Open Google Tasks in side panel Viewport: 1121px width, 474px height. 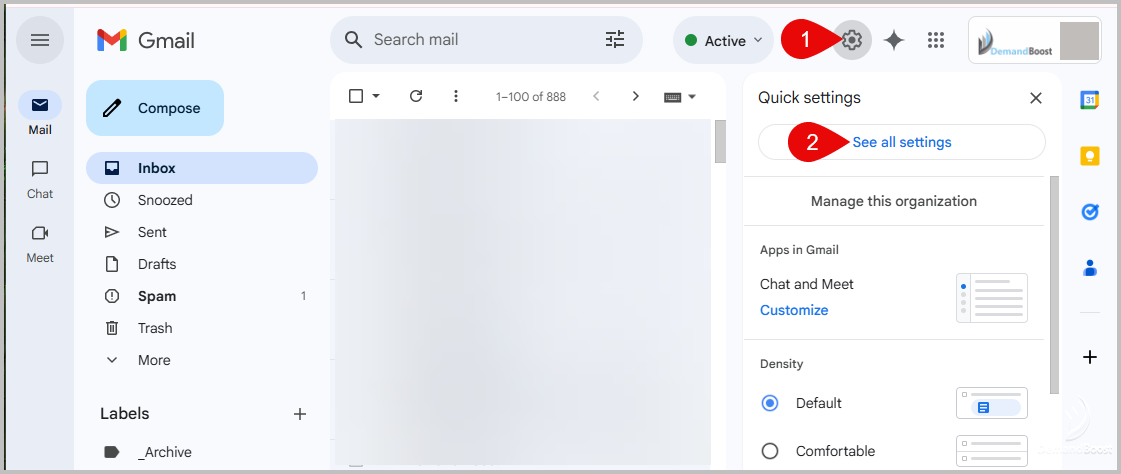pyautogui.click(x=1090, y=212)
